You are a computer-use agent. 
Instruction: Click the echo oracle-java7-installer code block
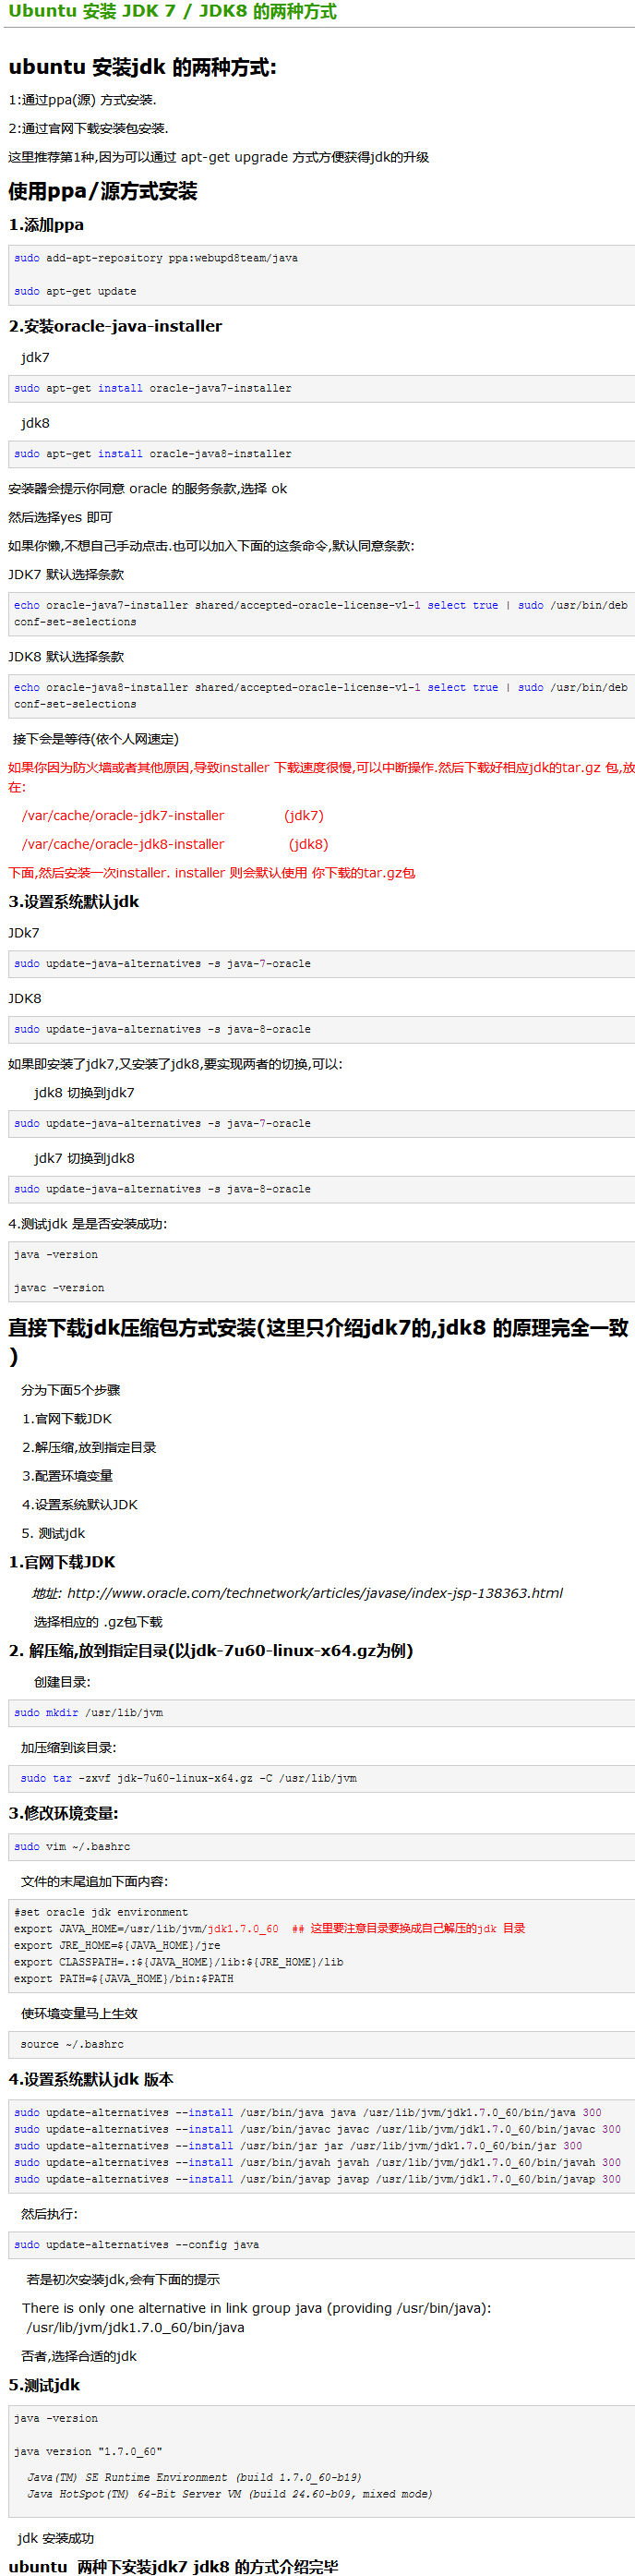tap(321, 613)
